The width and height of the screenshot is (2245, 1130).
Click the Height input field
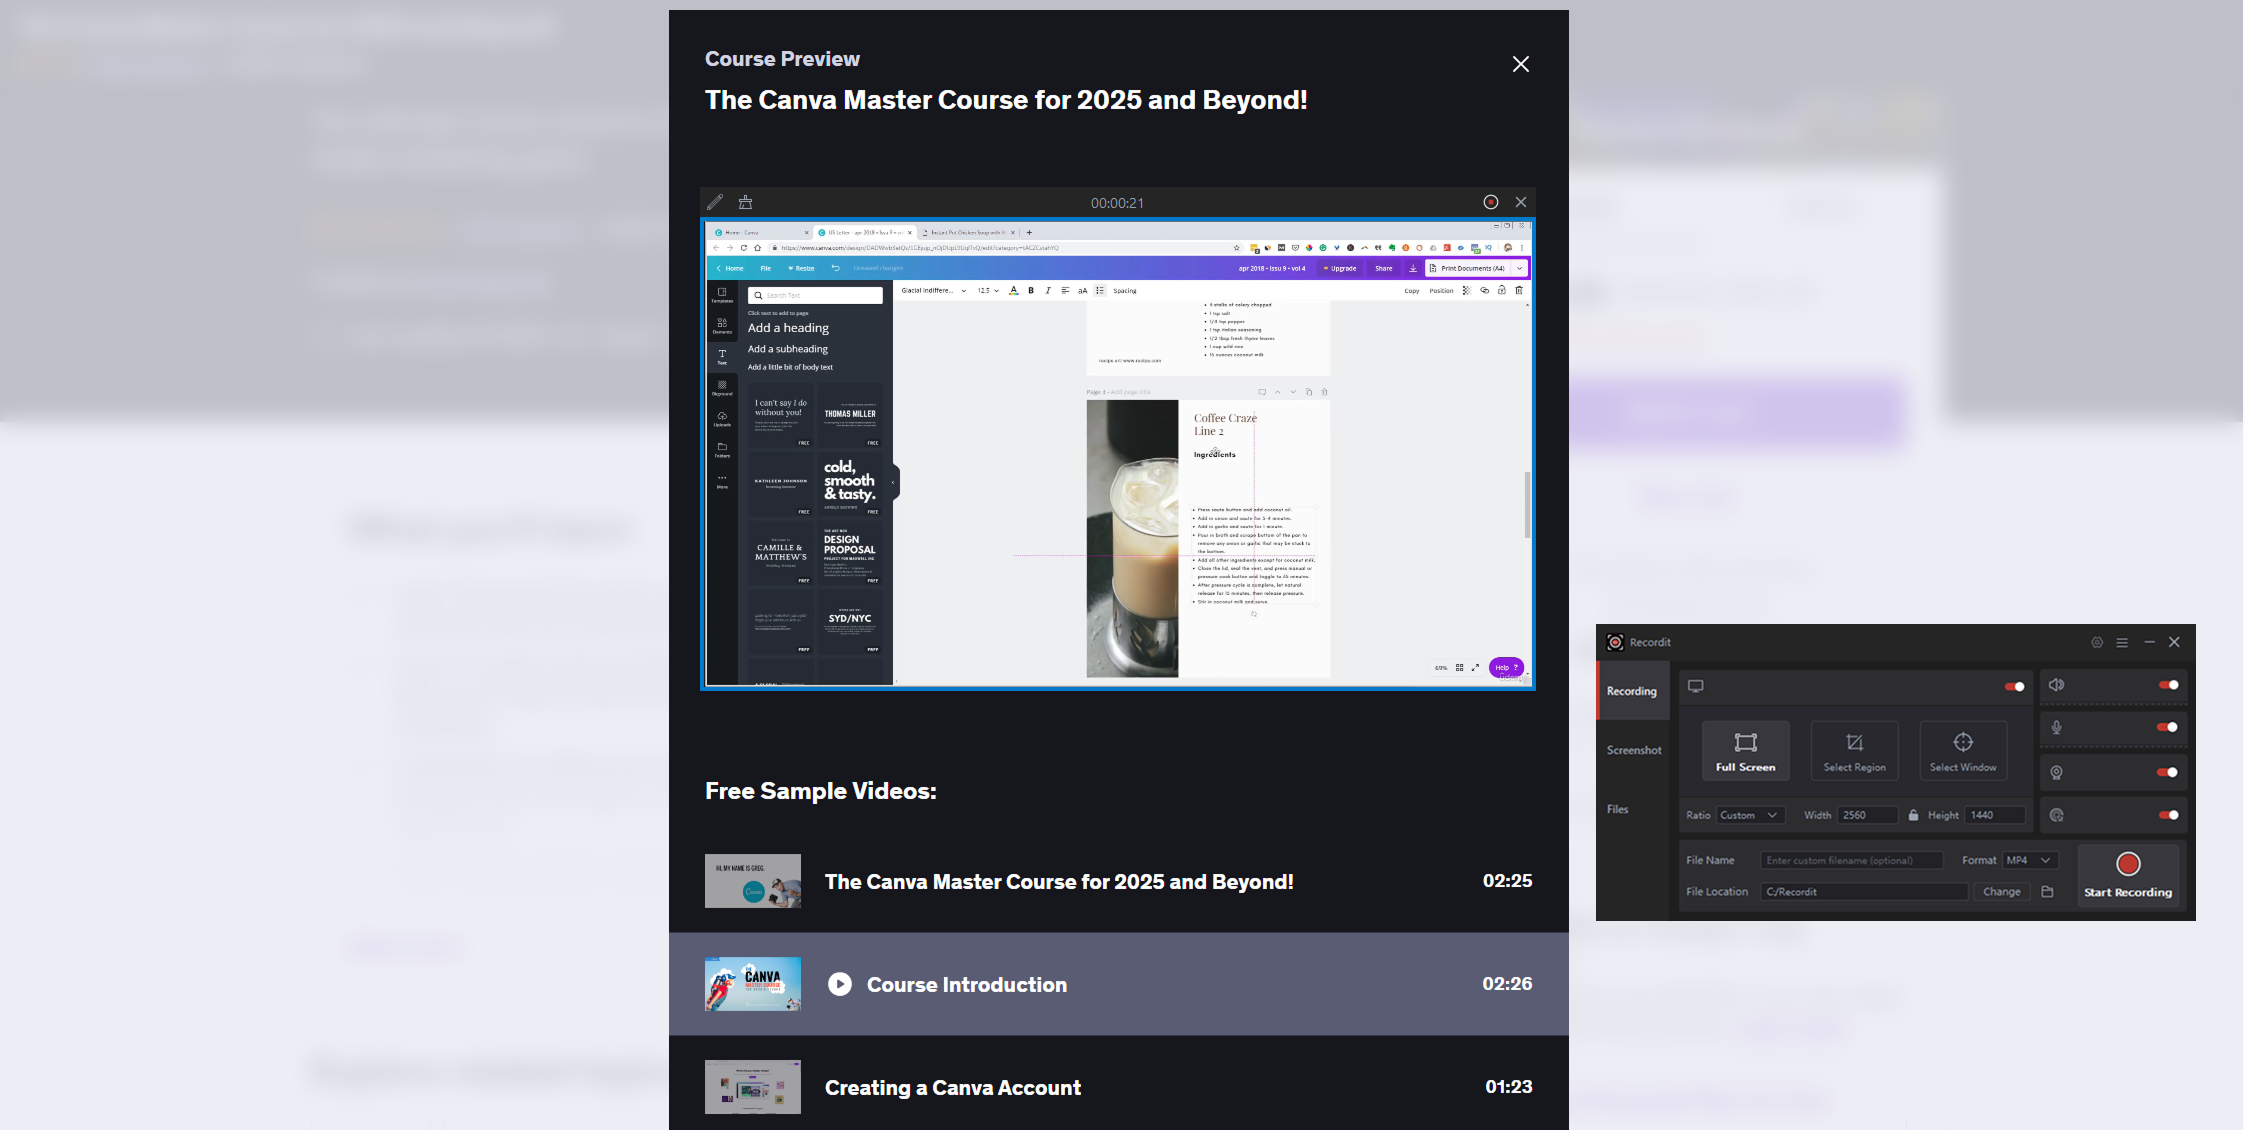tap(1995, 815)
